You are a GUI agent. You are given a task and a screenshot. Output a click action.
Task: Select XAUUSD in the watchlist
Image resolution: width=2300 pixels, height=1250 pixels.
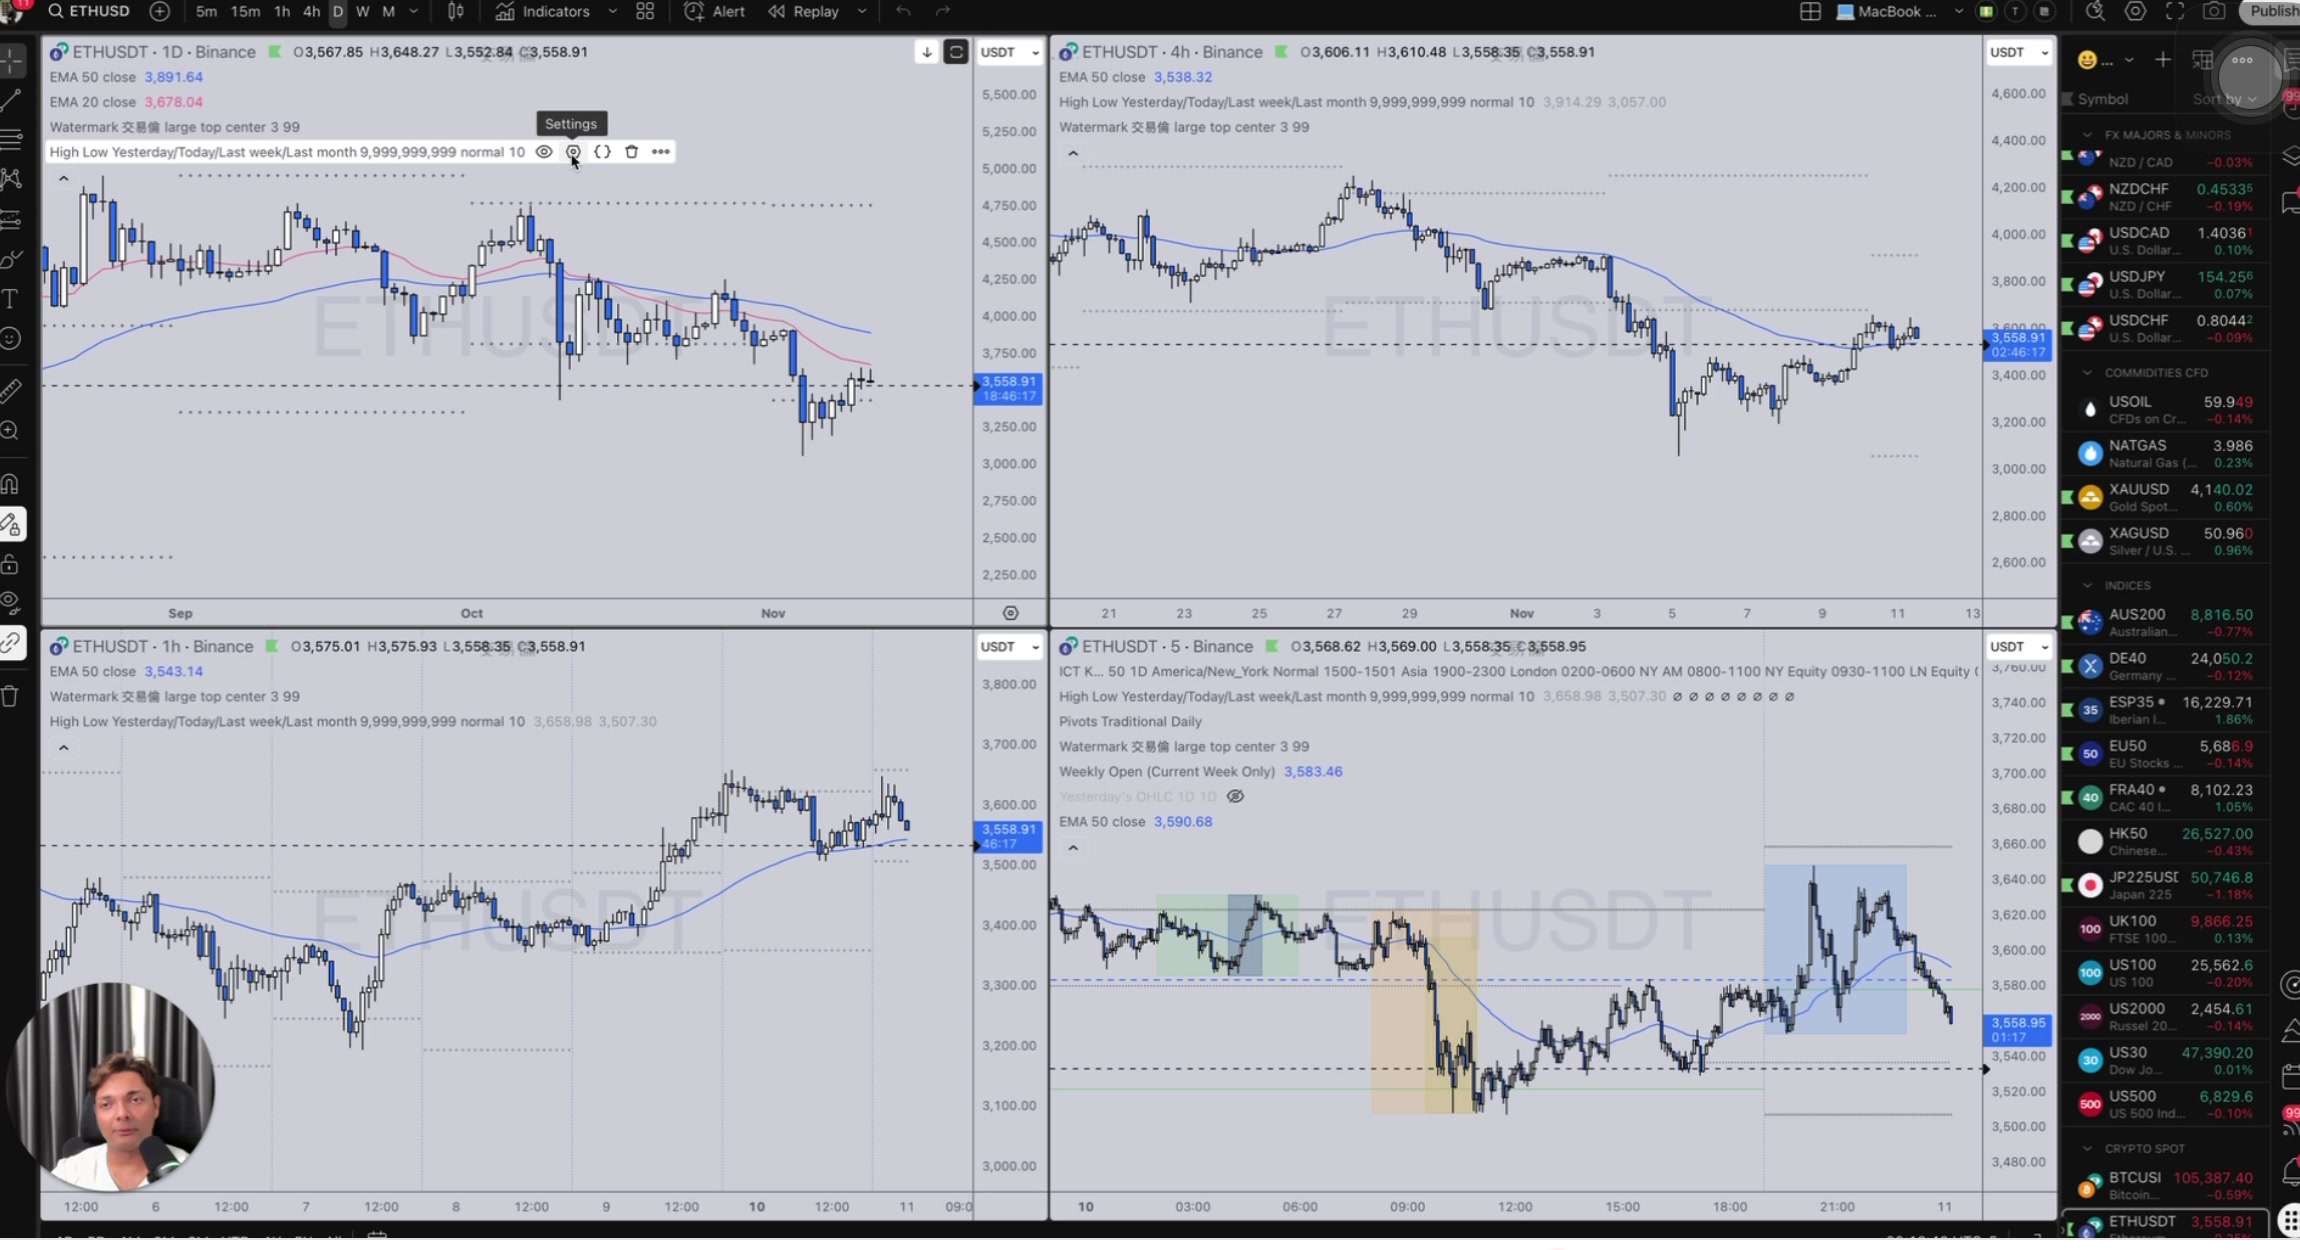tap(2139, 490)
